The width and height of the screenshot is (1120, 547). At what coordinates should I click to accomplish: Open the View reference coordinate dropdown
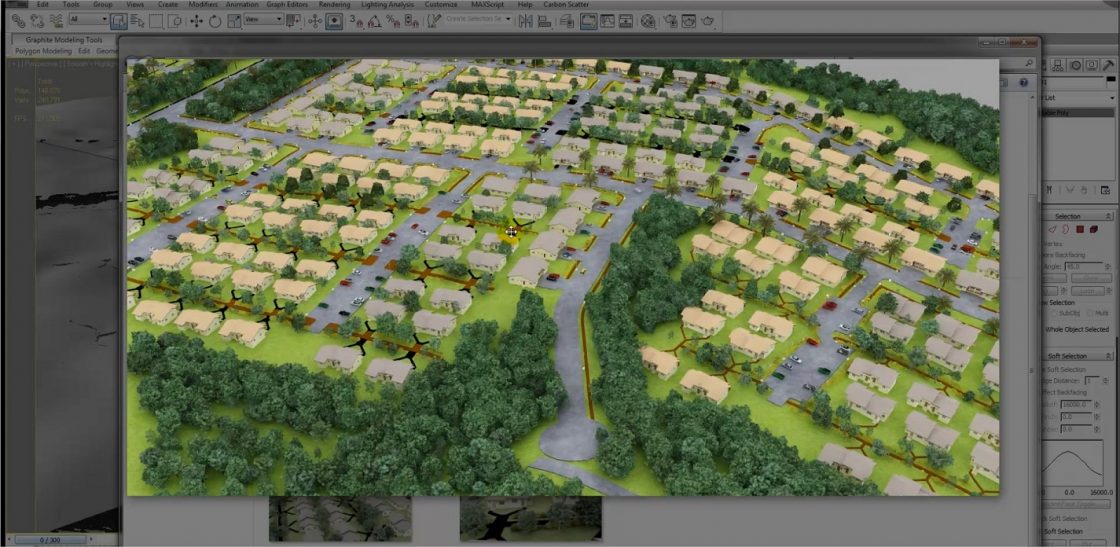pos(264,20)
